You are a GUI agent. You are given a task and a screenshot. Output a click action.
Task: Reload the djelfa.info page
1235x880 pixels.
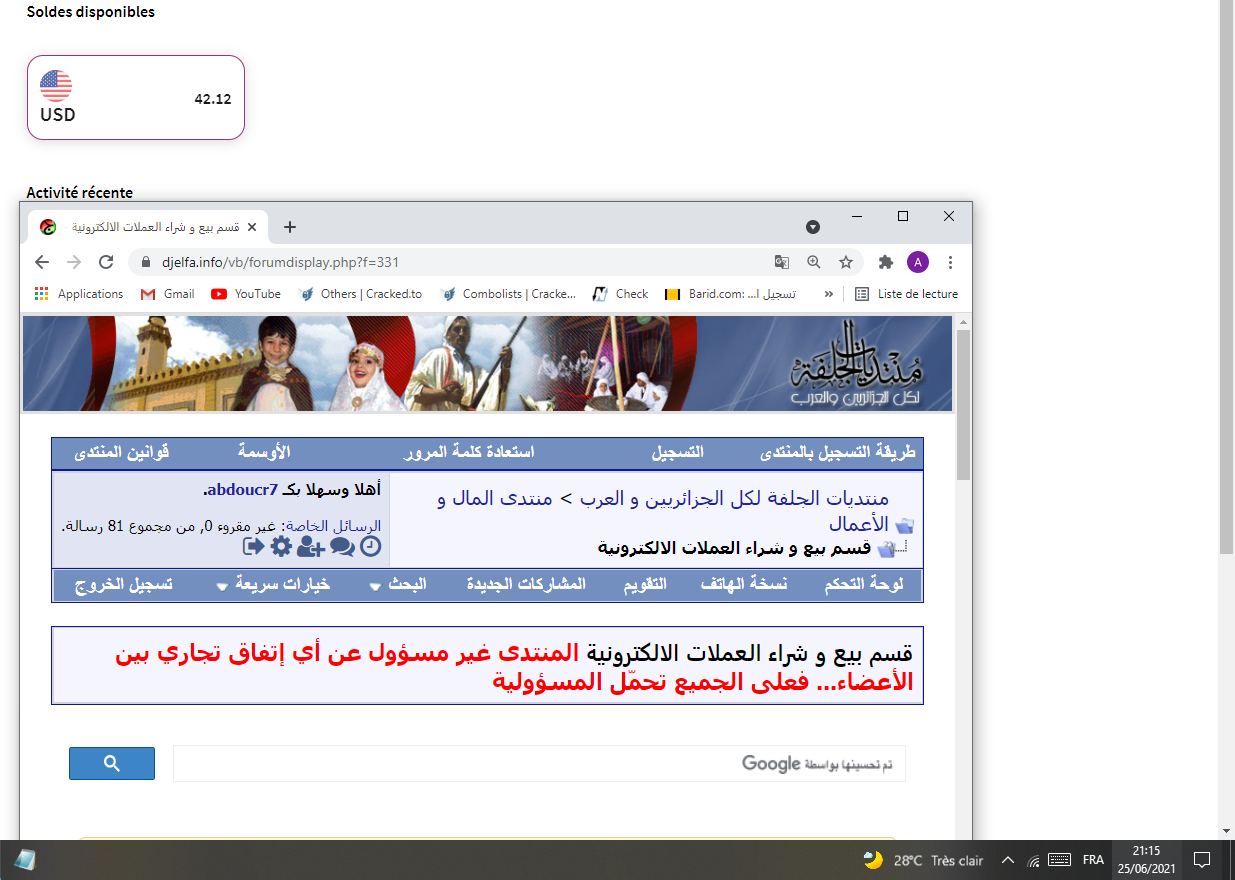click(x=106, y=262)
